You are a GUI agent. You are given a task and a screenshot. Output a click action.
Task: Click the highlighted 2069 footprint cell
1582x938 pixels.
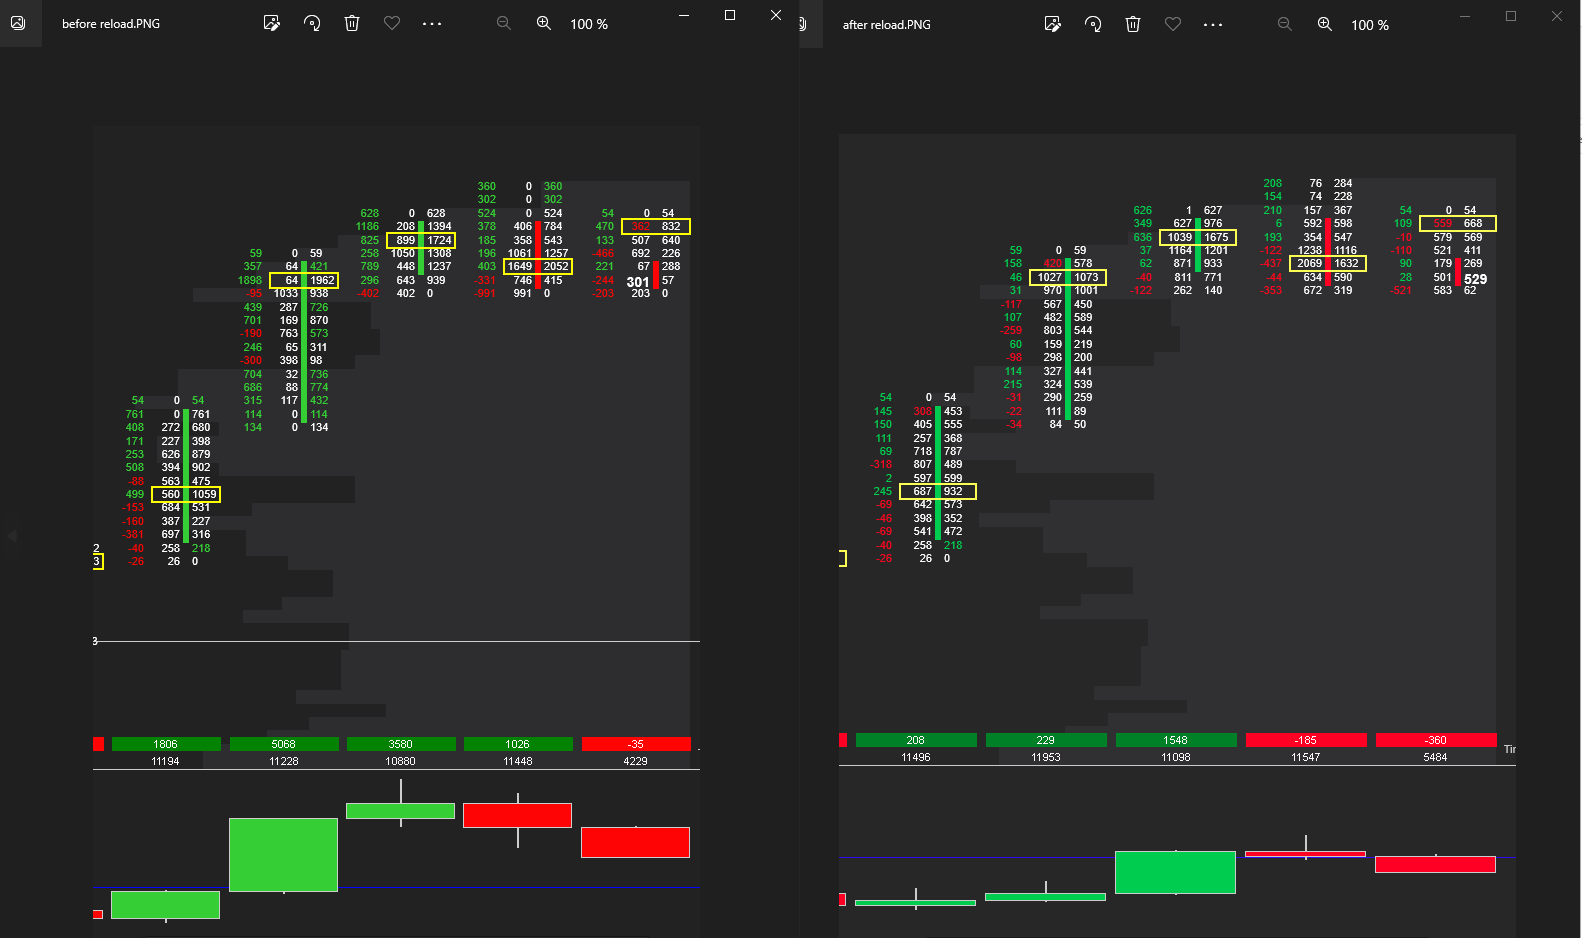pos(1310,263)
